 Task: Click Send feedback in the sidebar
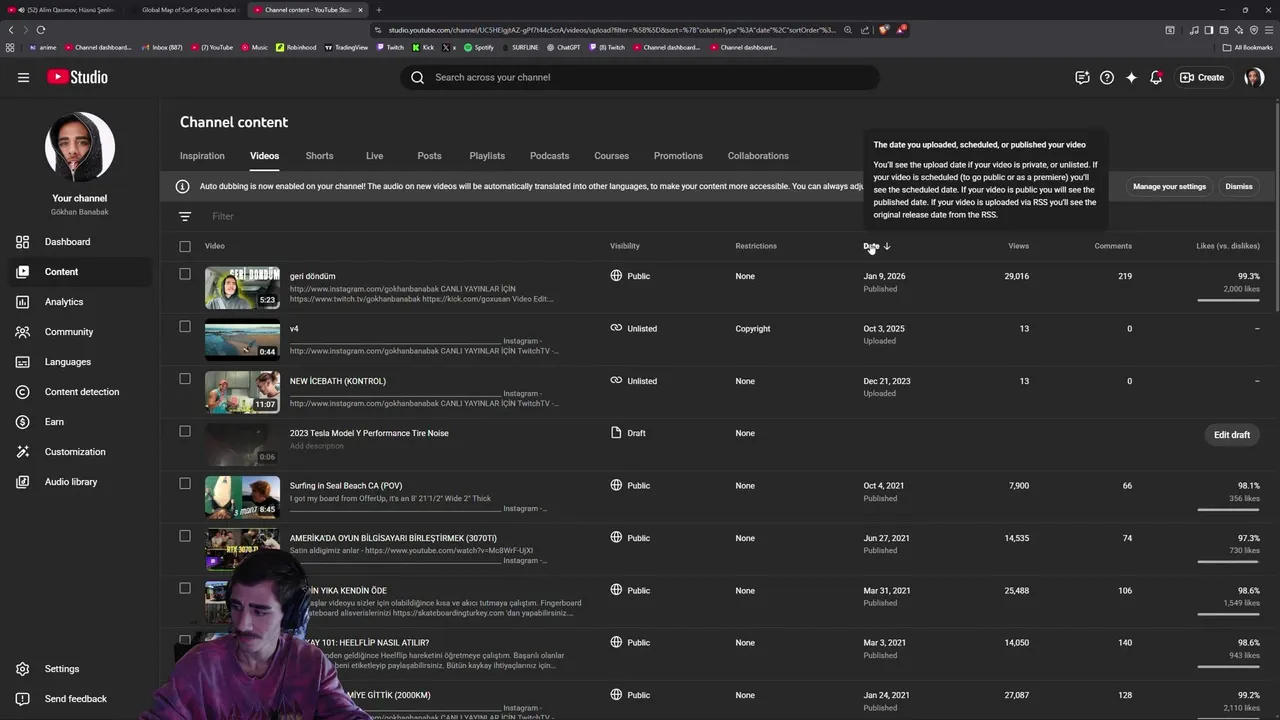tap(80, 699)
